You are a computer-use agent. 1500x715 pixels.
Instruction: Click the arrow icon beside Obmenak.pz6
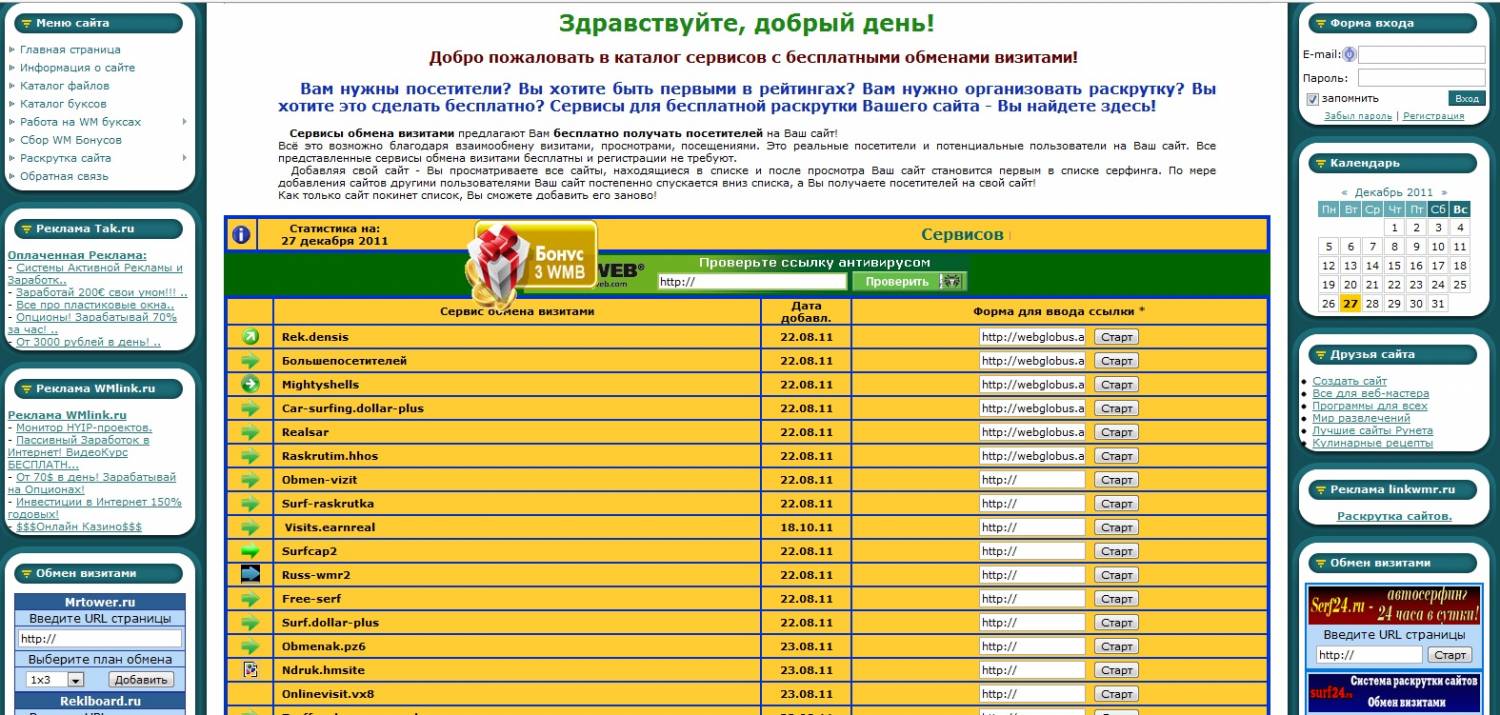click(x=251, y=646)
